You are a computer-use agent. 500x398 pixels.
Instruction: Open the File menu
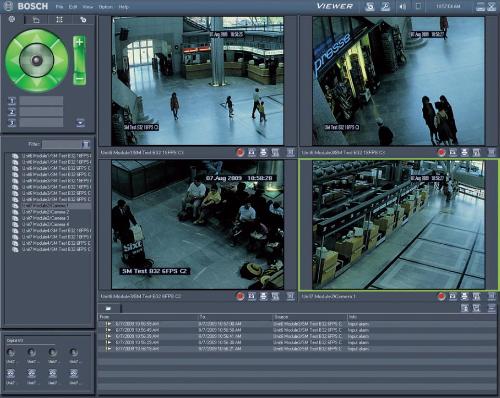pos(59,7)
